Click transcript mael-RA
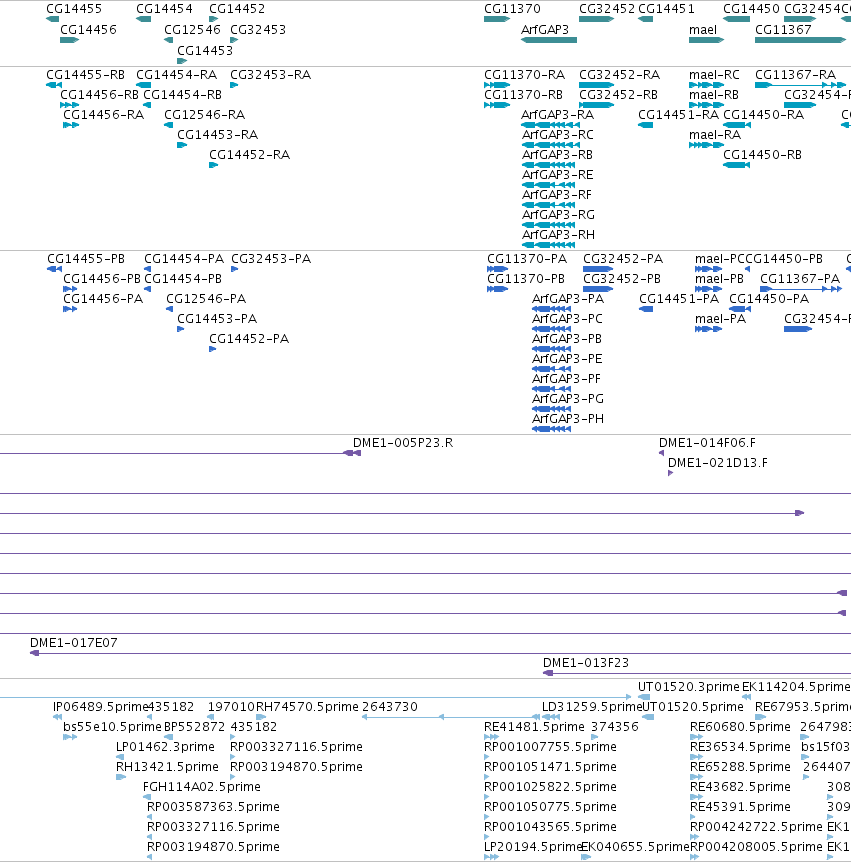Viewport: 851px width, 862px height. pyautogui.click(x=706, y=145)
